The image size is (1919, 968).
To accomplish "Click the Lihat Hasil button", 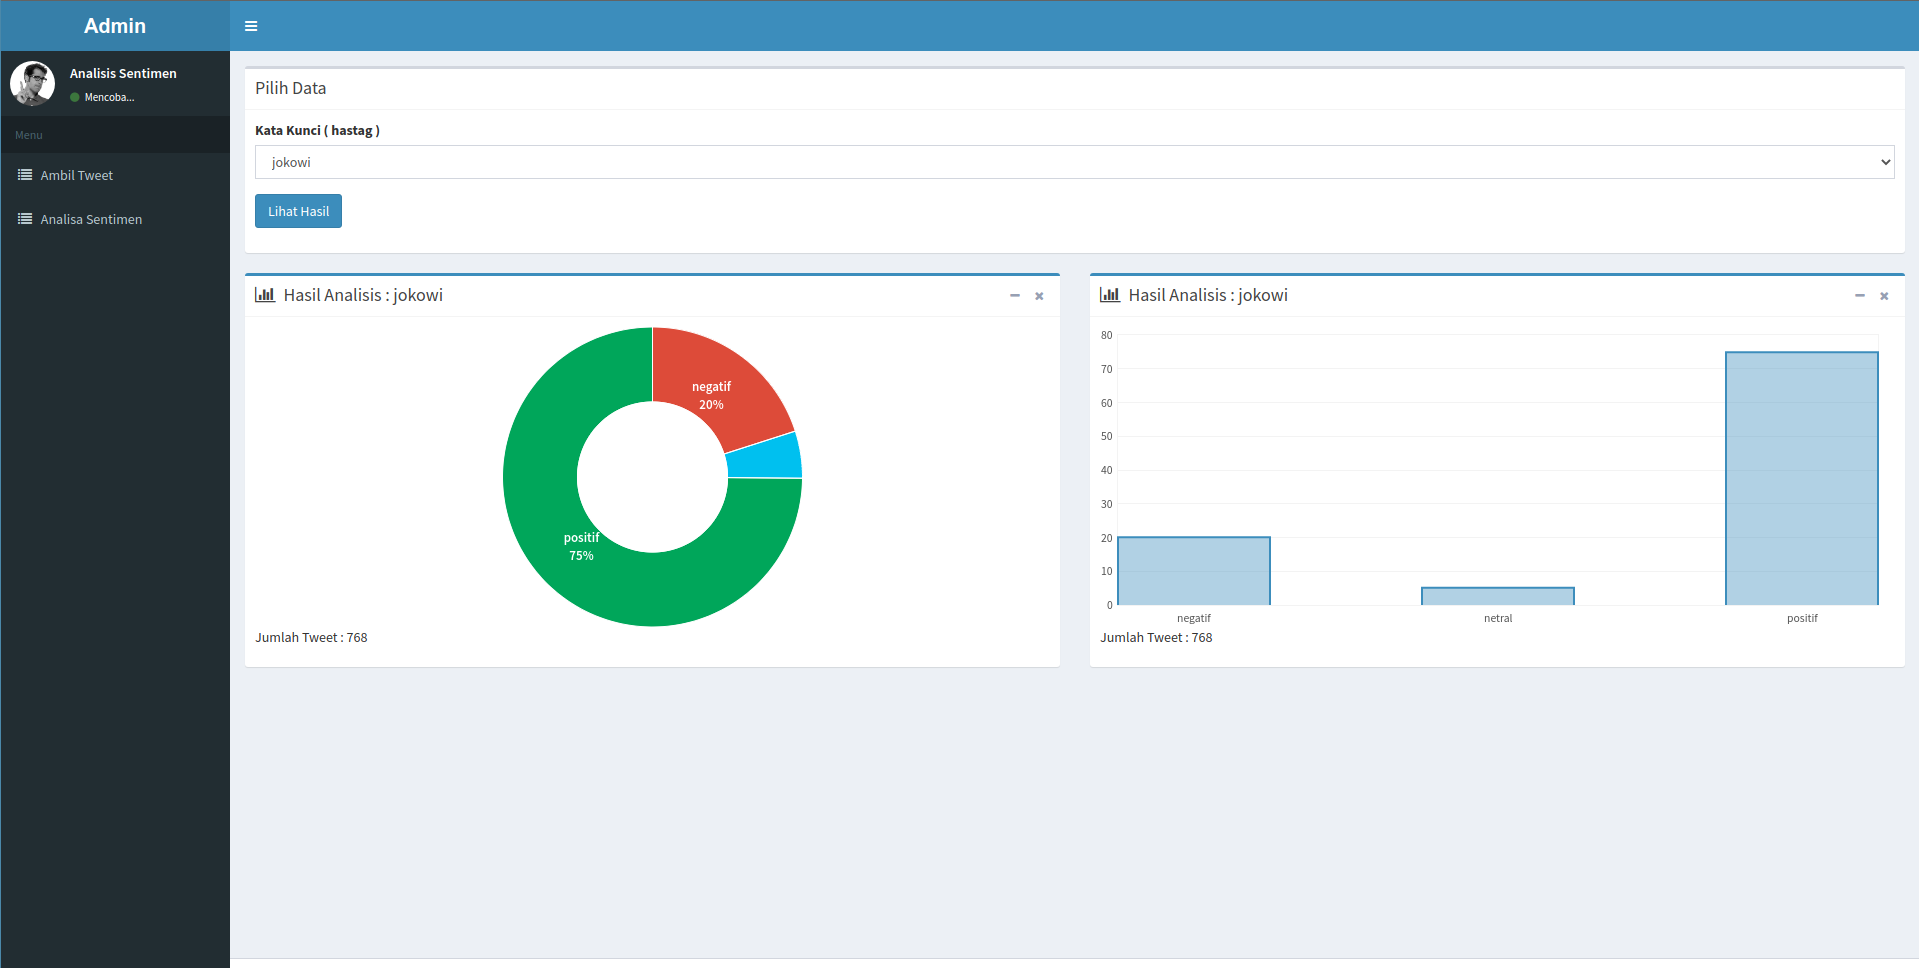I will click(x=298, y=211).
